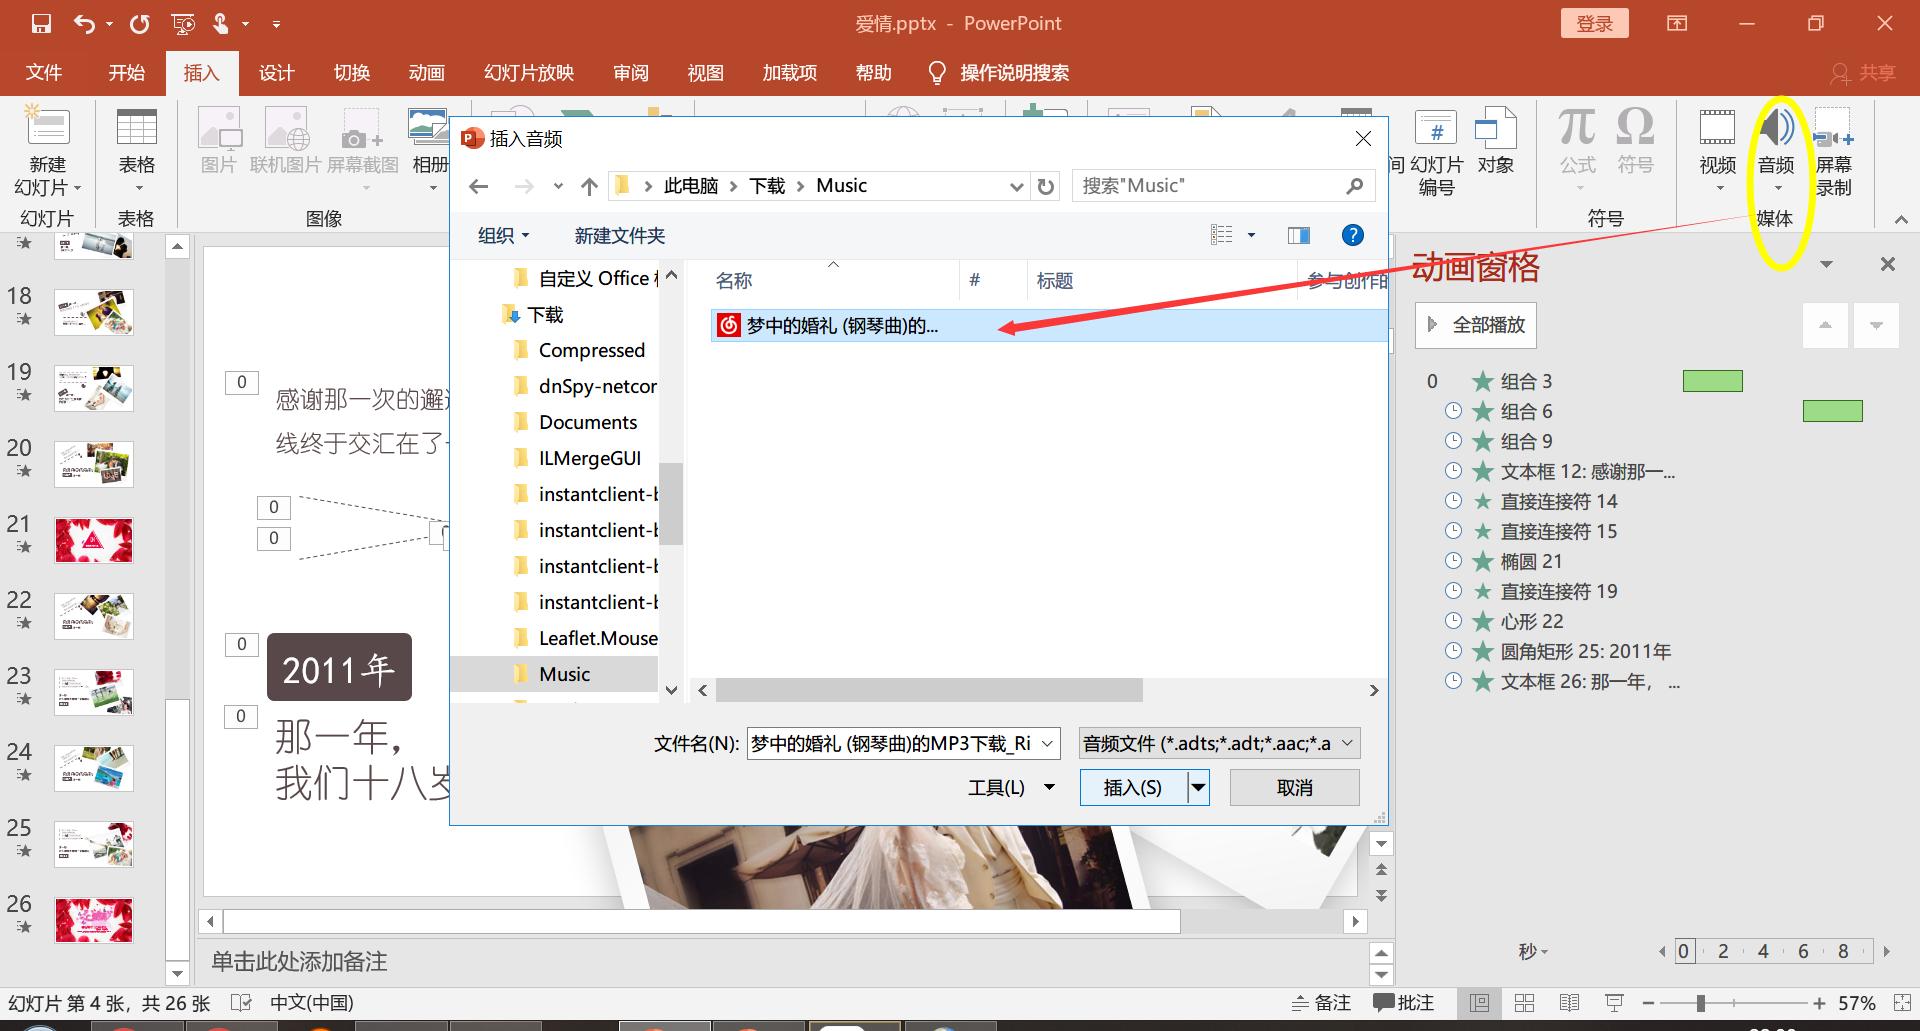
Task: Click the Slide Sorter view icon in the status bar
Action: [1524, 1003]
